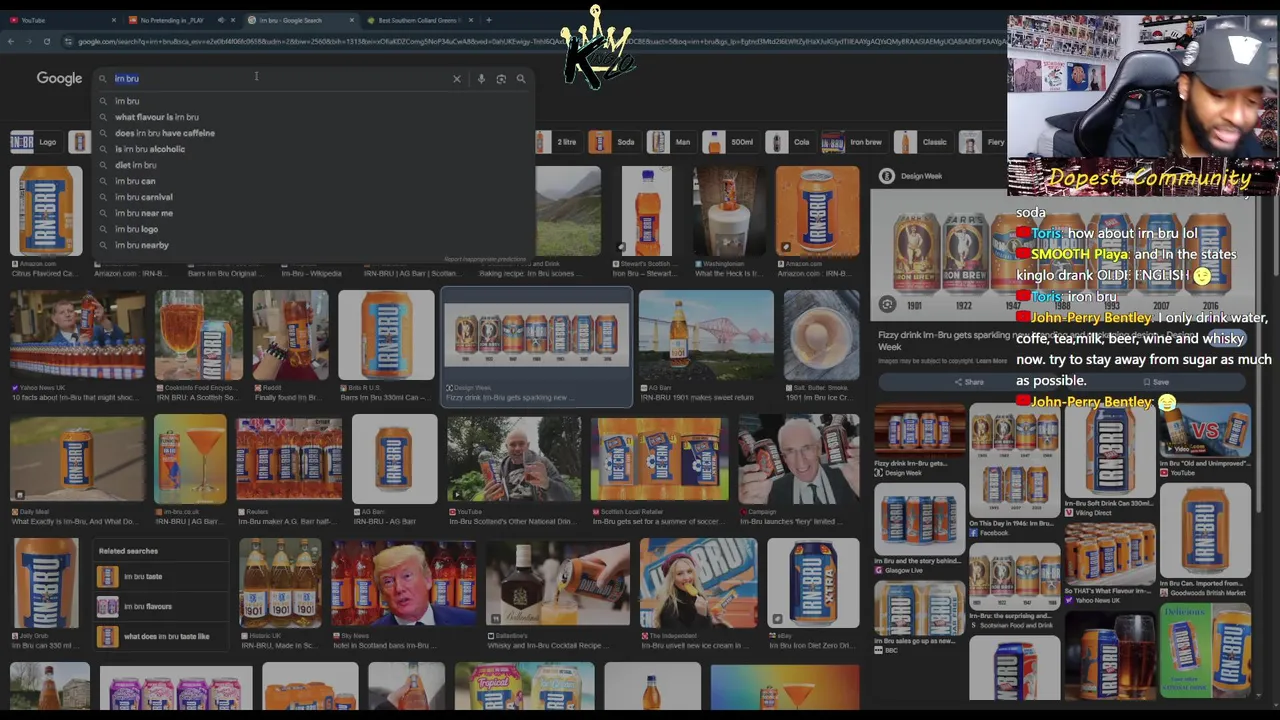The image size is (1280, 720).
Task: Open the eBay Irn-Bru XTRA can thumbnail
Action: (813, 583)
